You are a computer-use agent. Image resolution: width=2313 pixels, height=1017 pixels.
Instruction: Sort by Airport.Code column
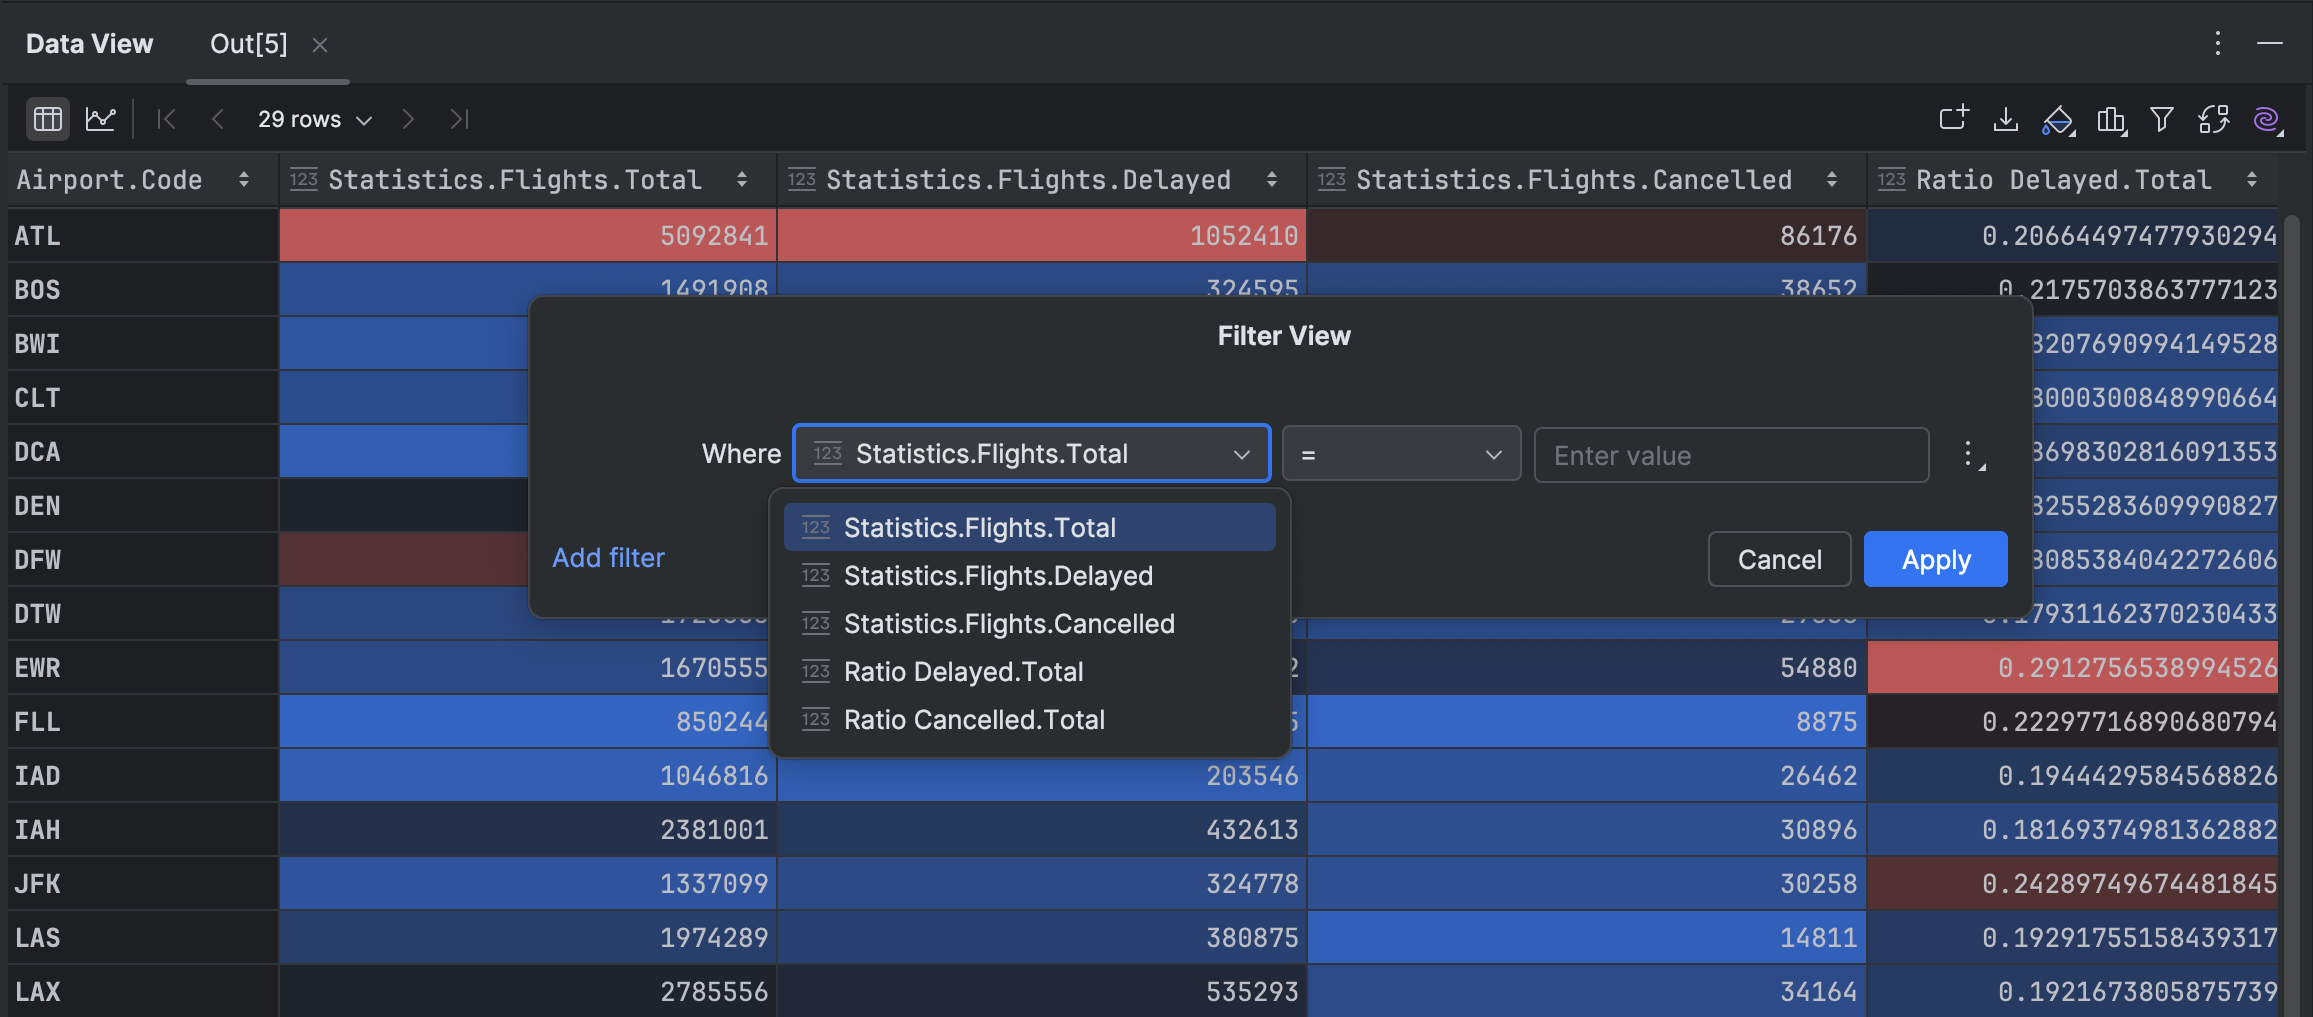coord(243,180)
